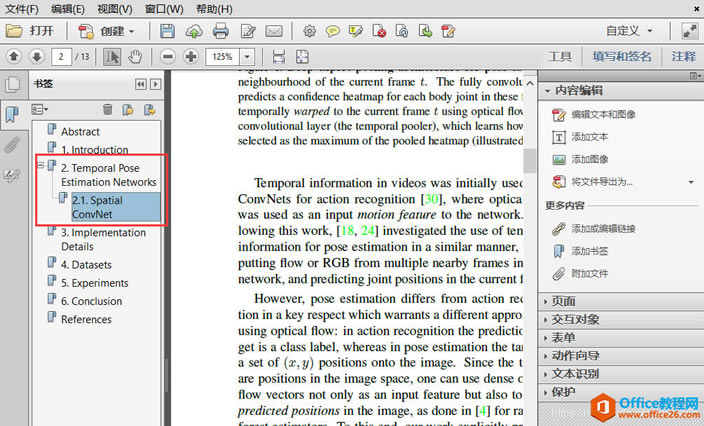Collapse the 2. Temporal Pose bookmark node

[x=41, y=165]
